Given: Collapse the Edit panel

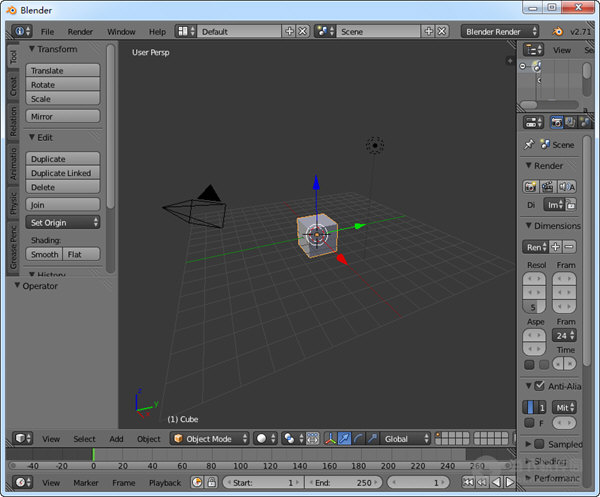Looking at the screenshot, I should [x=32, y=137].
